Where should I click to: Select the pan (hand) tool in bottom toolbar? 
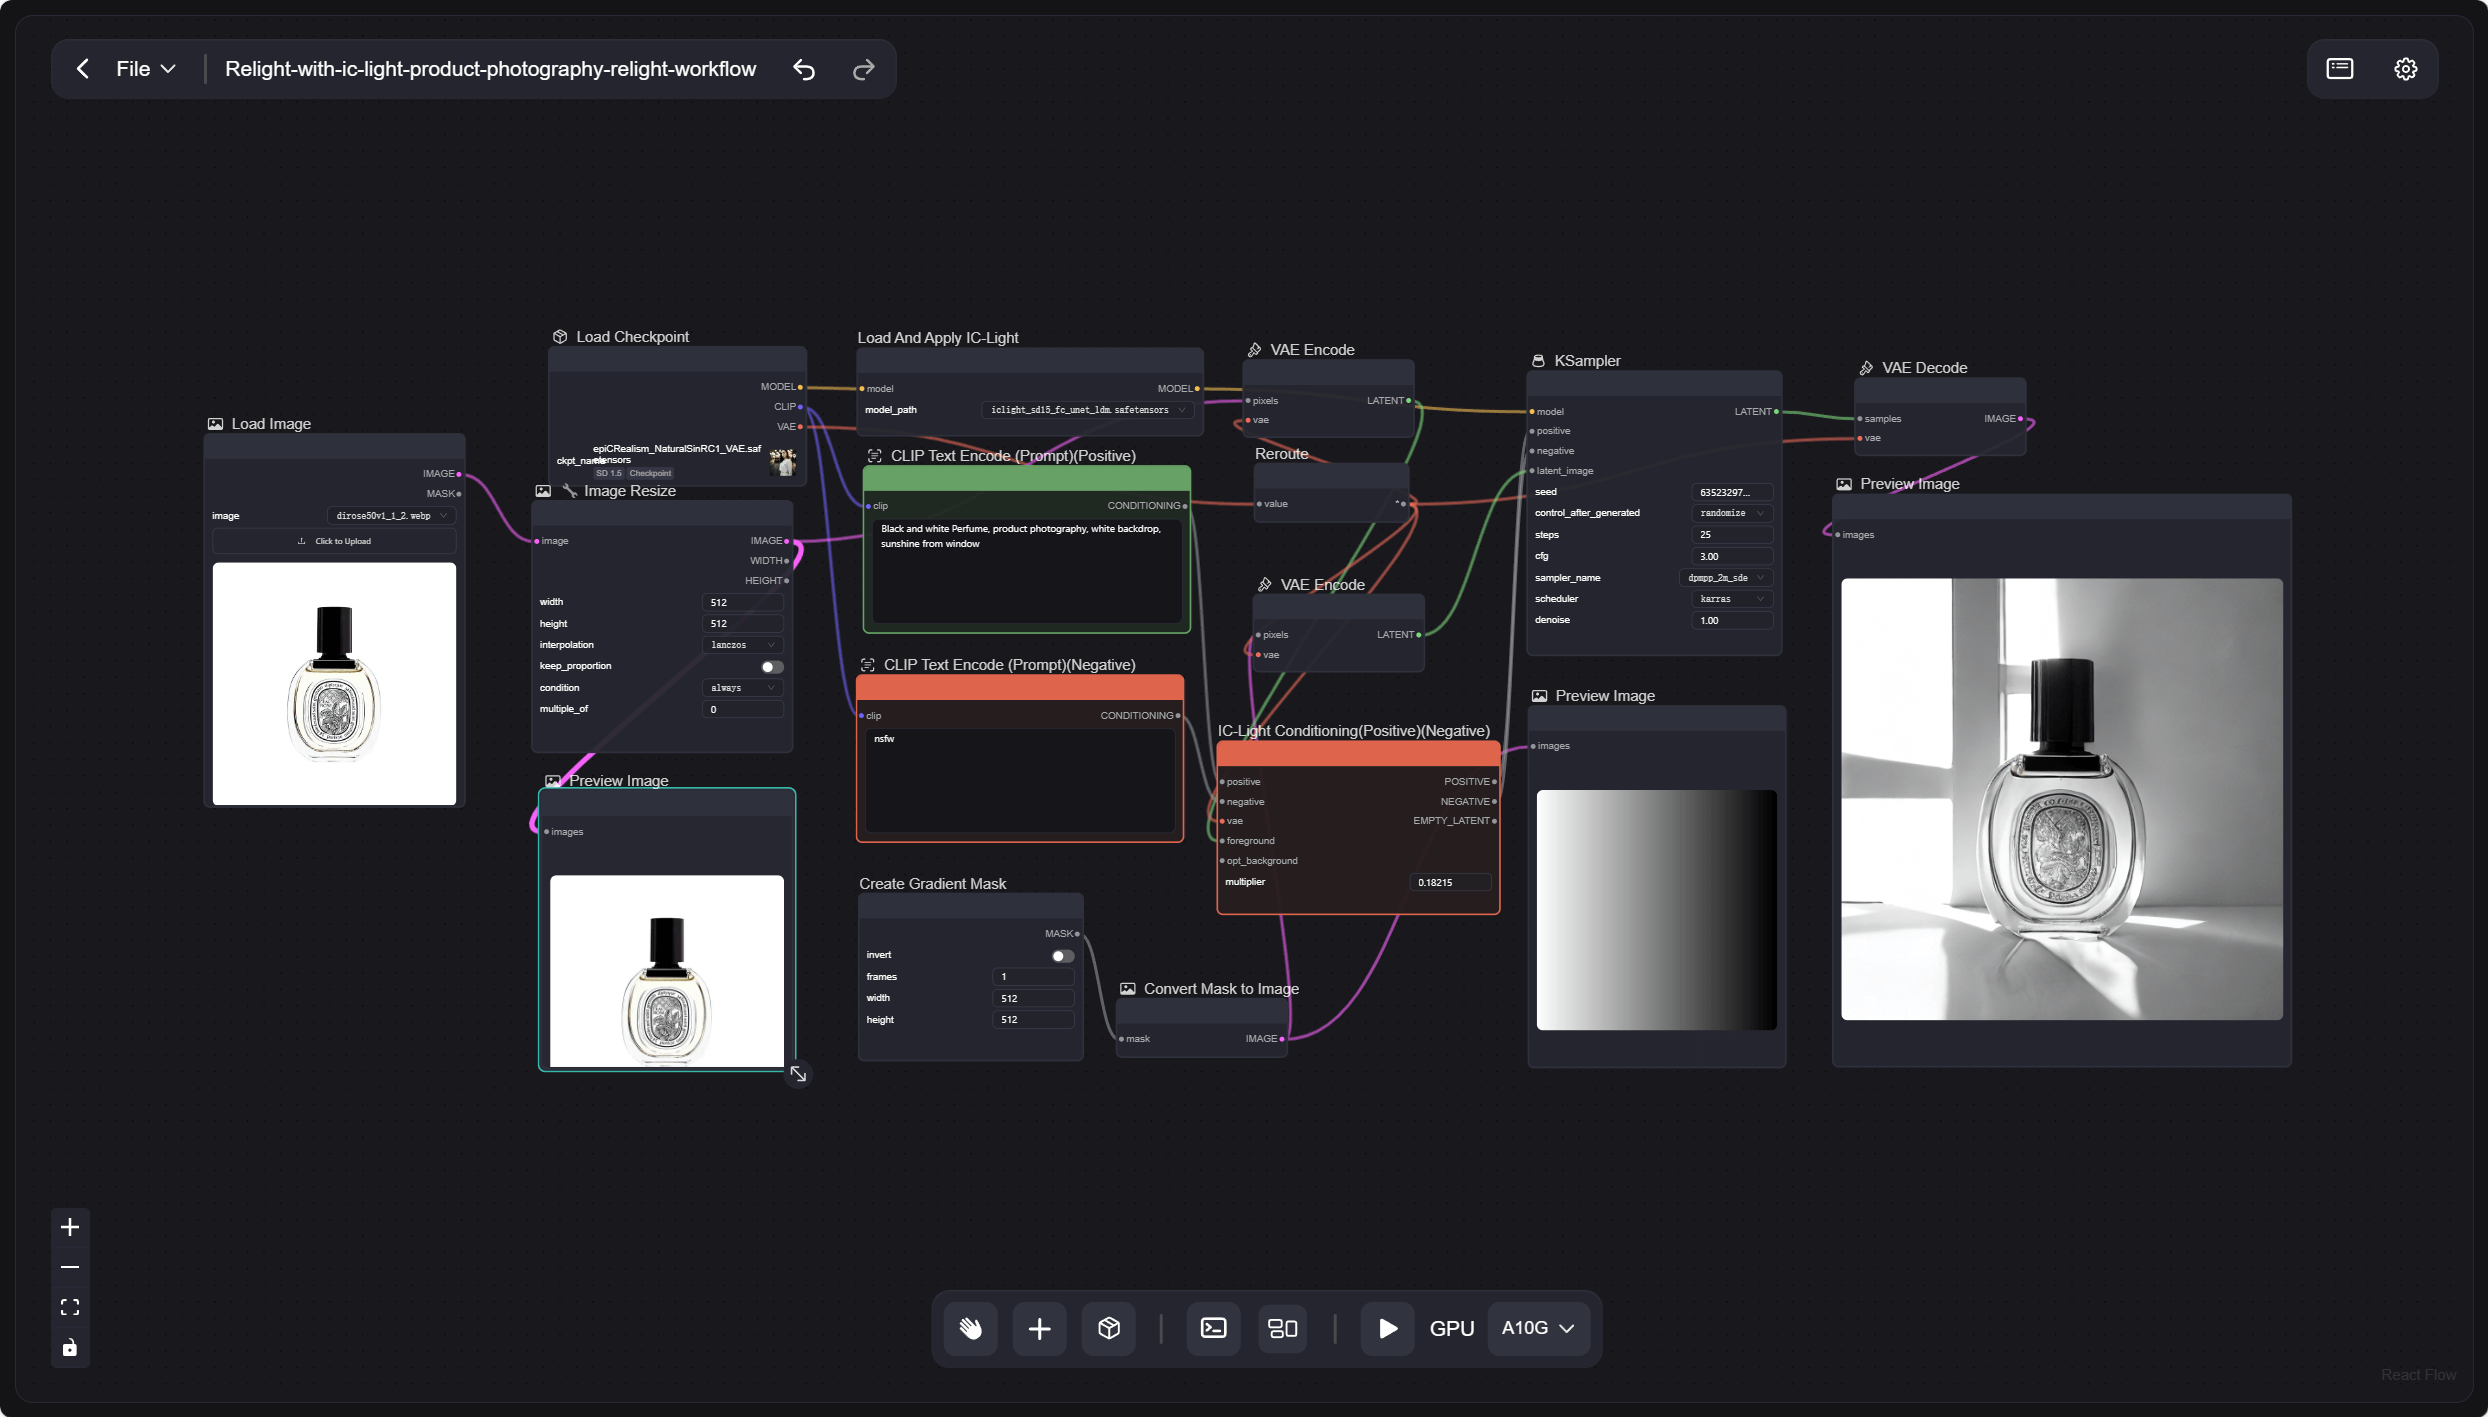click(x=970, y=1328)
